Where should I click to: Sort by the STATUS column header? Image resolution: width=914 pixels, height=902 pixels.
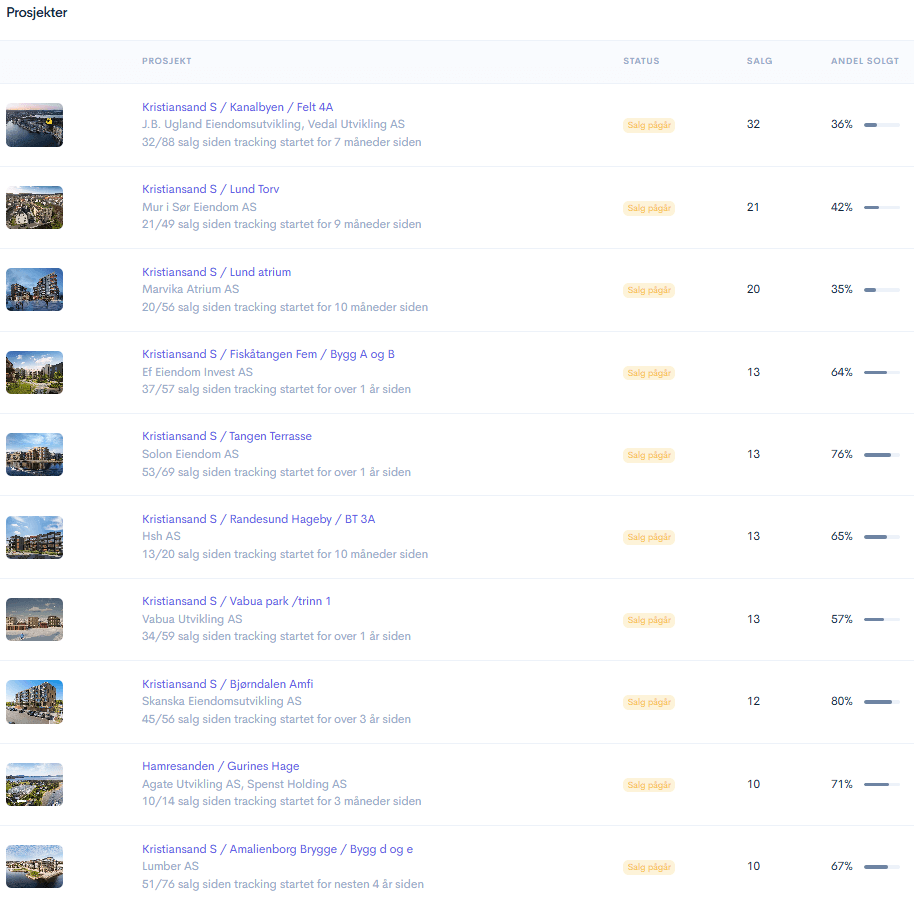[641, 61]
